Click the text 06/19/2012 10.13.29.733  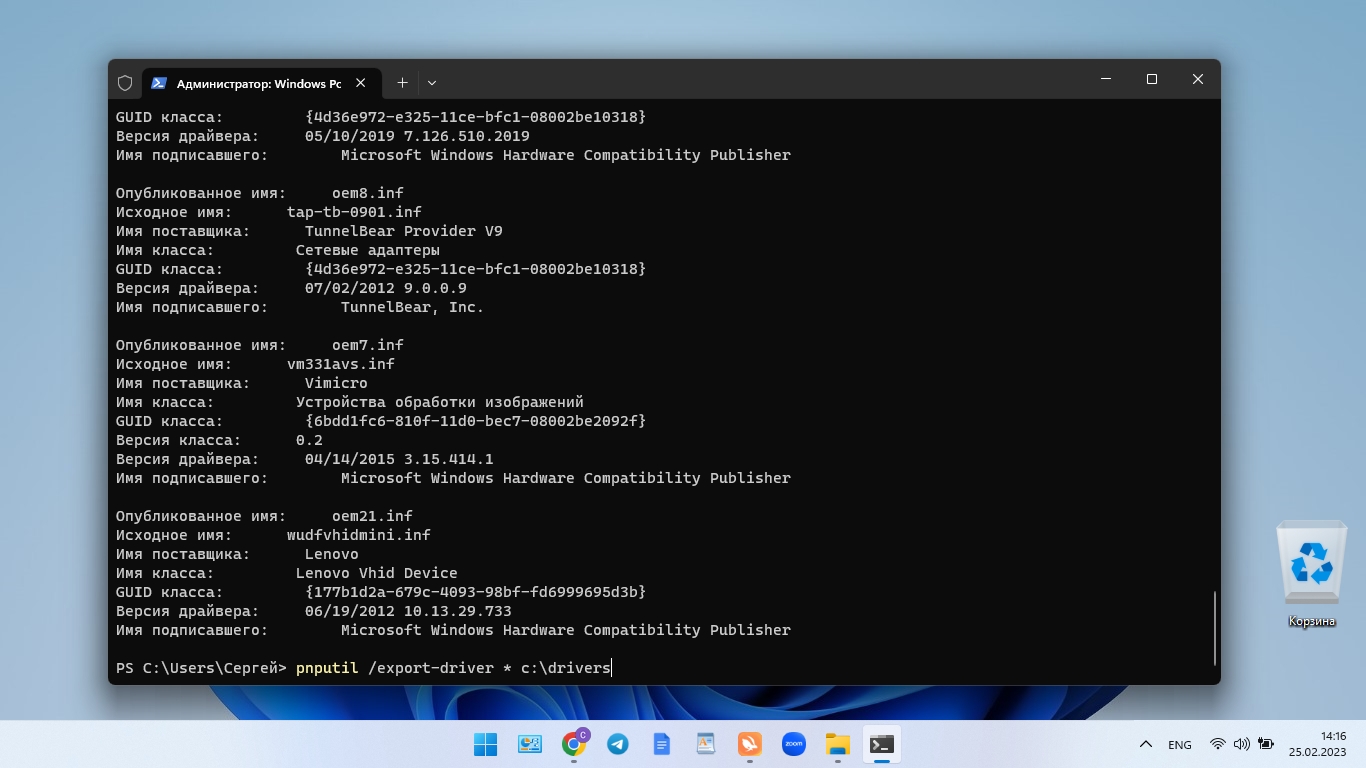tap(408, 611)
